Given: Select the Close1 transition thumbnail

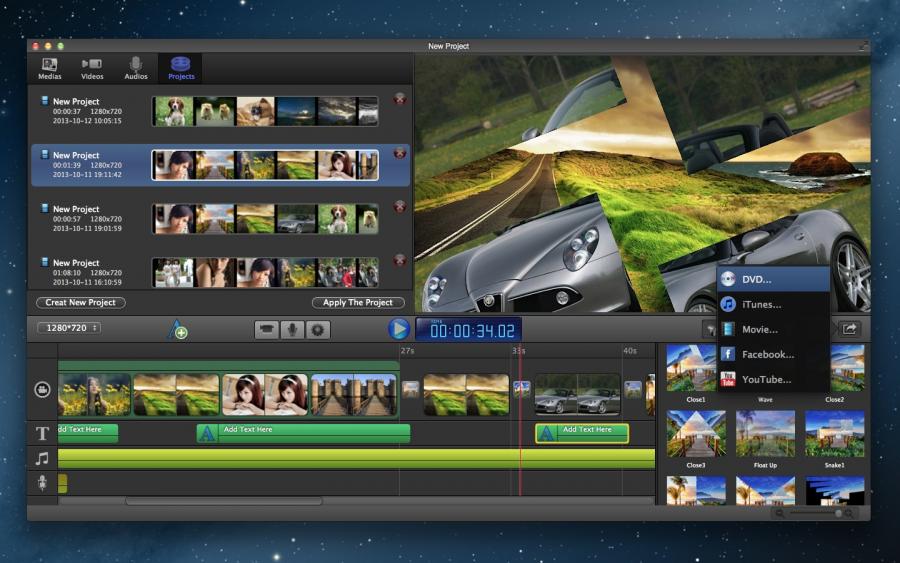Looking at the screenshot, I should tap(692, 368).
